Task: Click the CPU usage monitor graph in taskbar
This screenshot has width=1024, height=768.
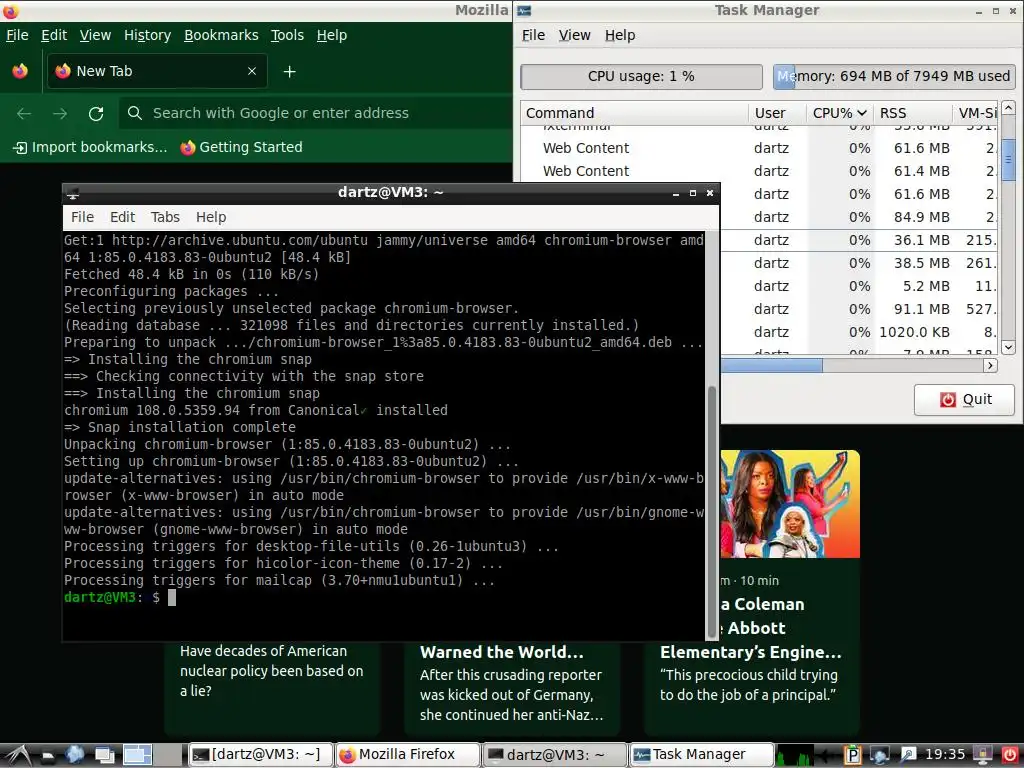Action: click(x=795, y=755)
